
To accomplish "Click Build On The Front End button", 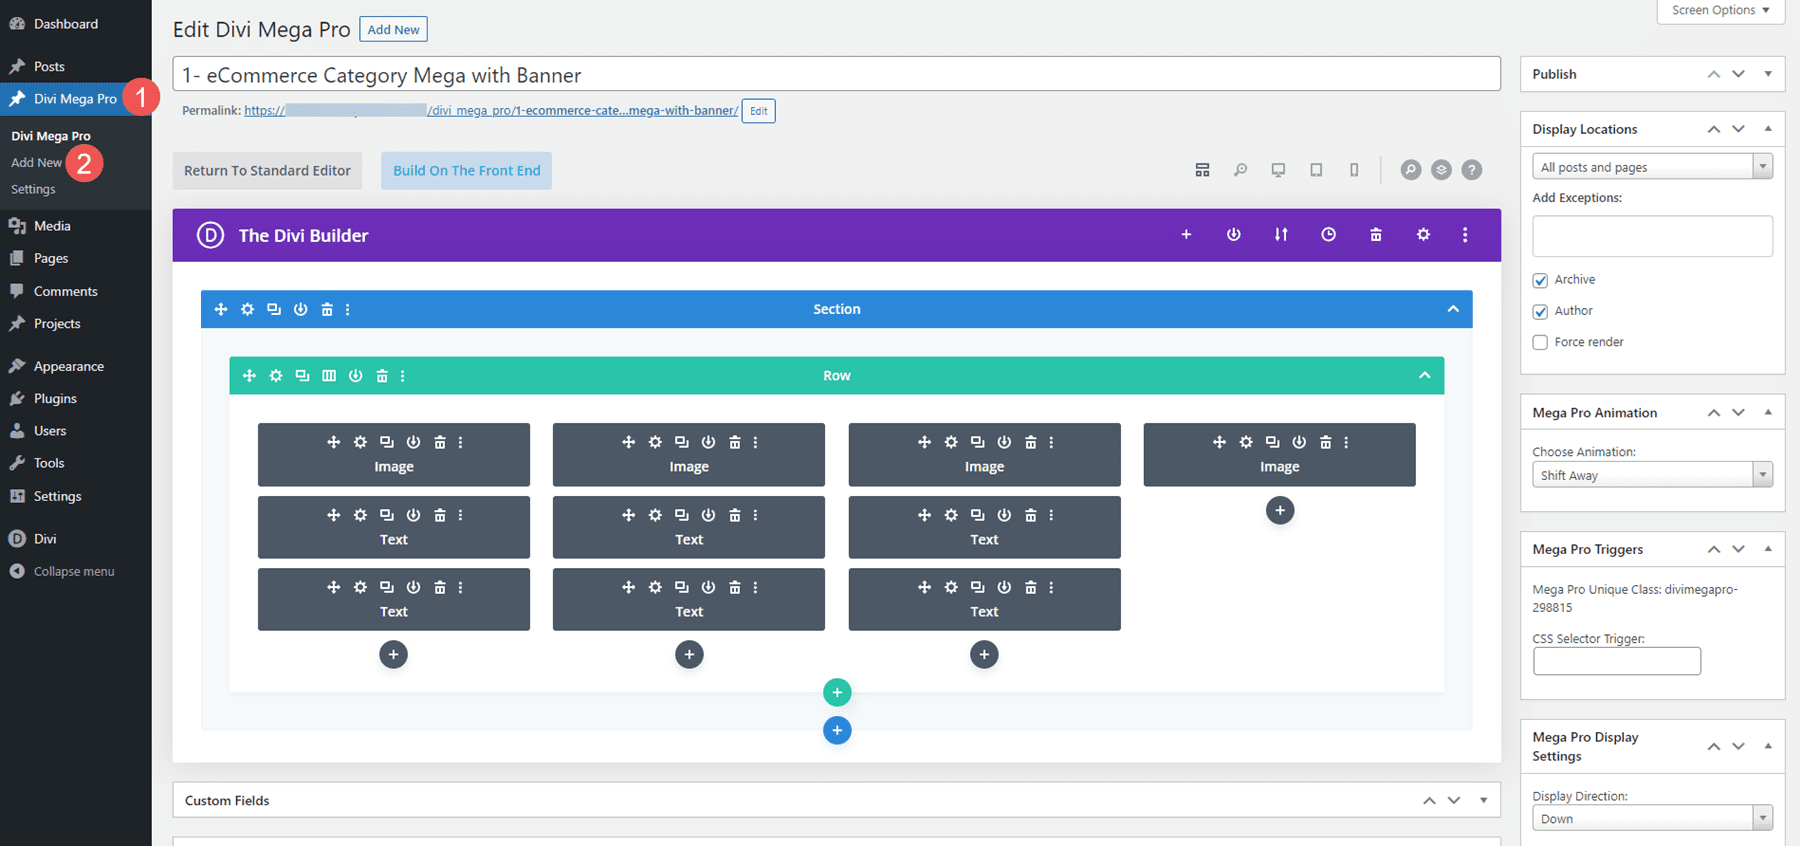I will (466, 171).
